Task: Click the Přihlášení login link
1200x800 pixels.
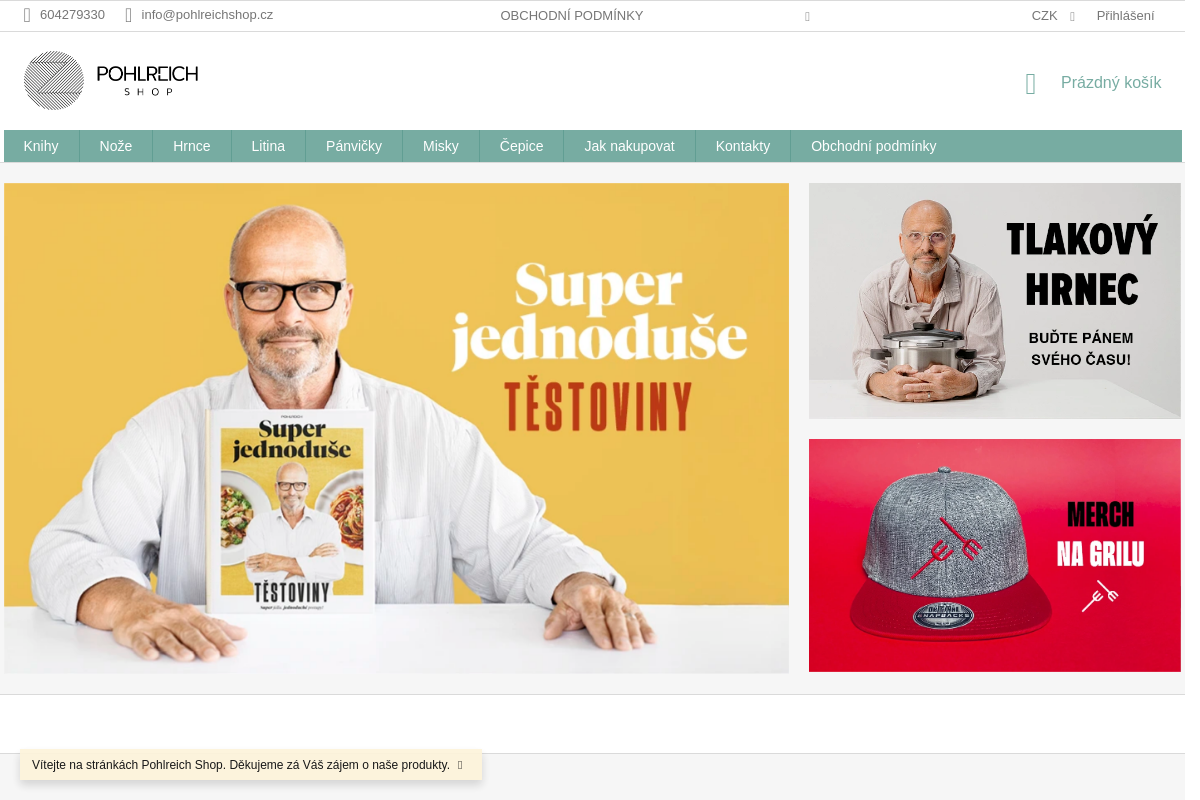Action: (1125, 16)
